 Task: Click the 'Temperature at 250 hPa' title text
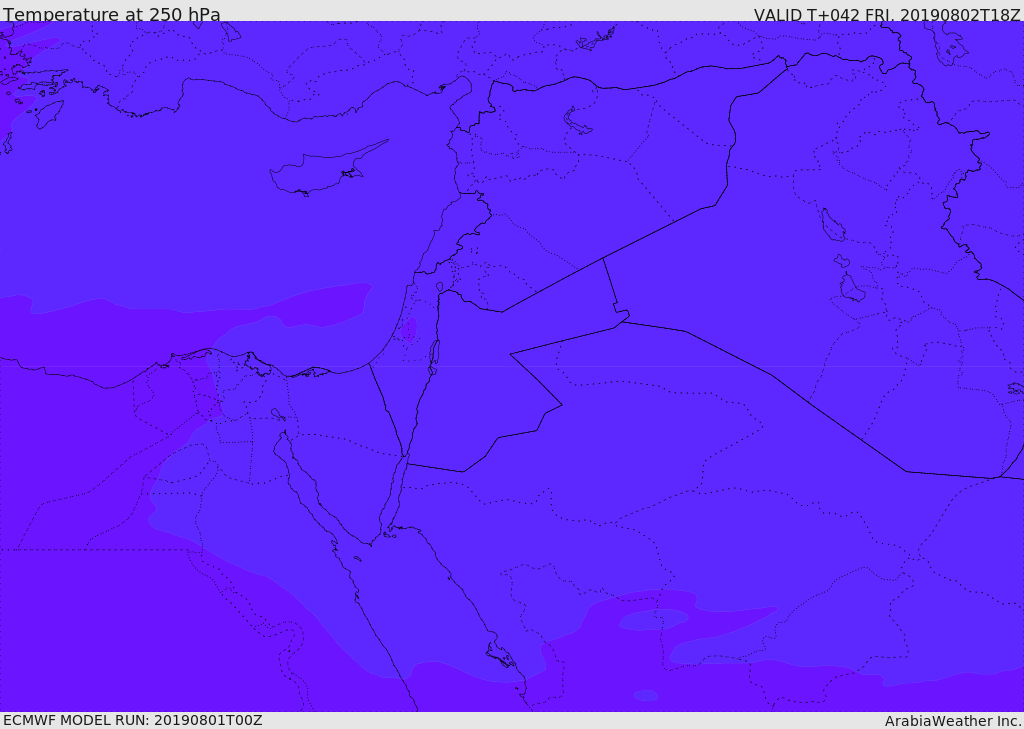pos(112,14)
